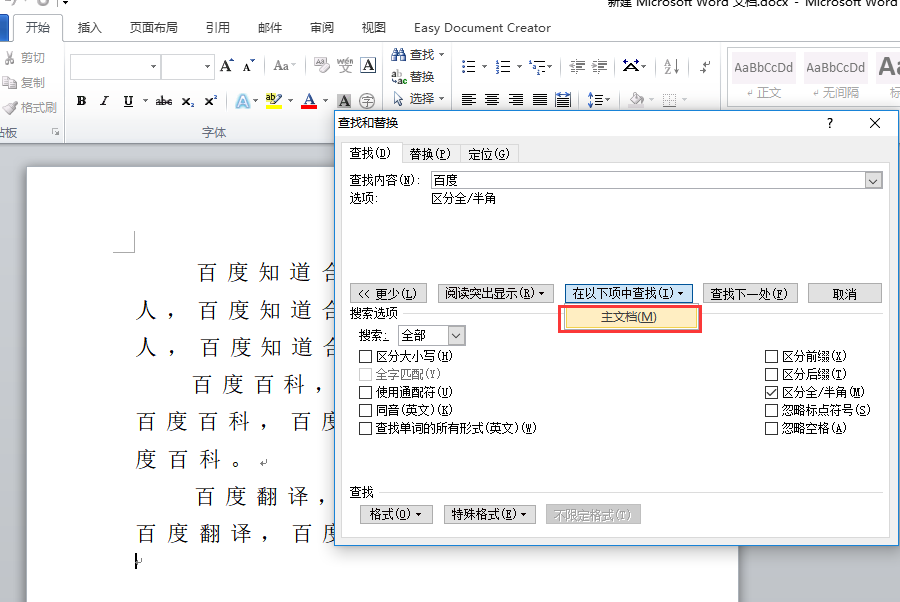Image resolution: width=900 pixels, height=602 pixels.
Task: Switch to 替换(P) tab in dialog
Action: (430, 154)
